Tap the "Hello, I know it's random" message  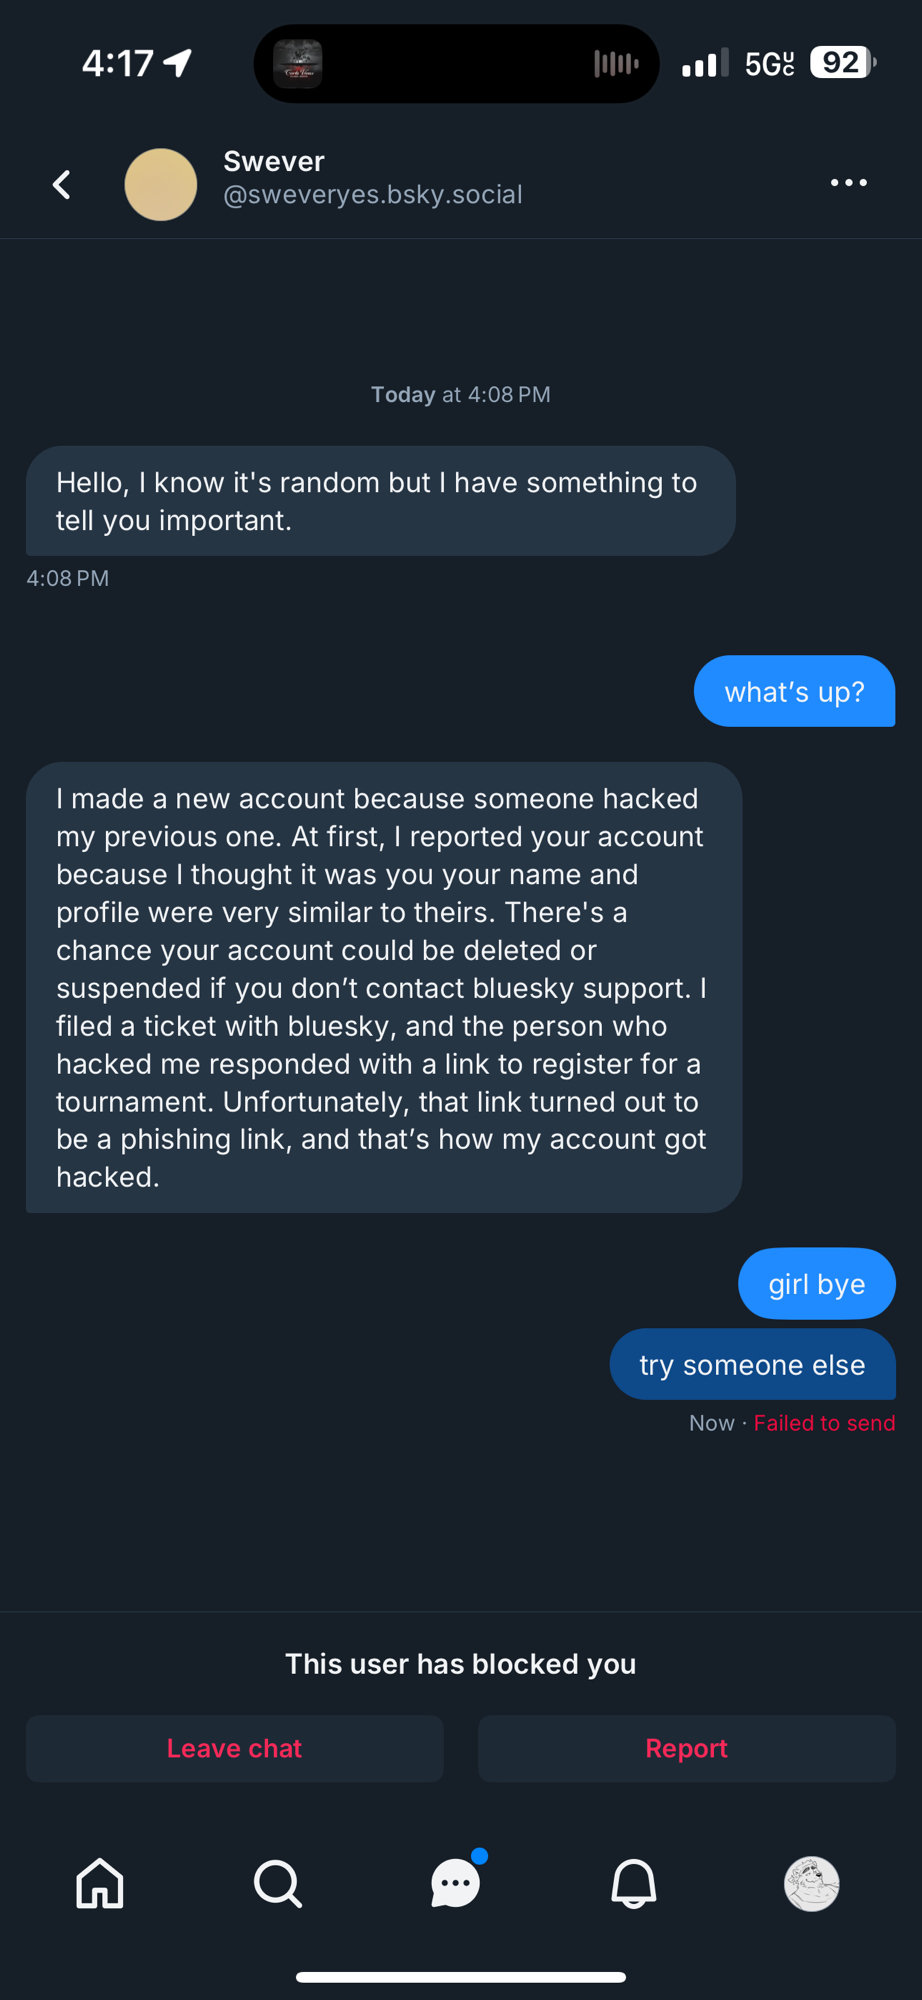pyautogui.click(x=380, y=501)
